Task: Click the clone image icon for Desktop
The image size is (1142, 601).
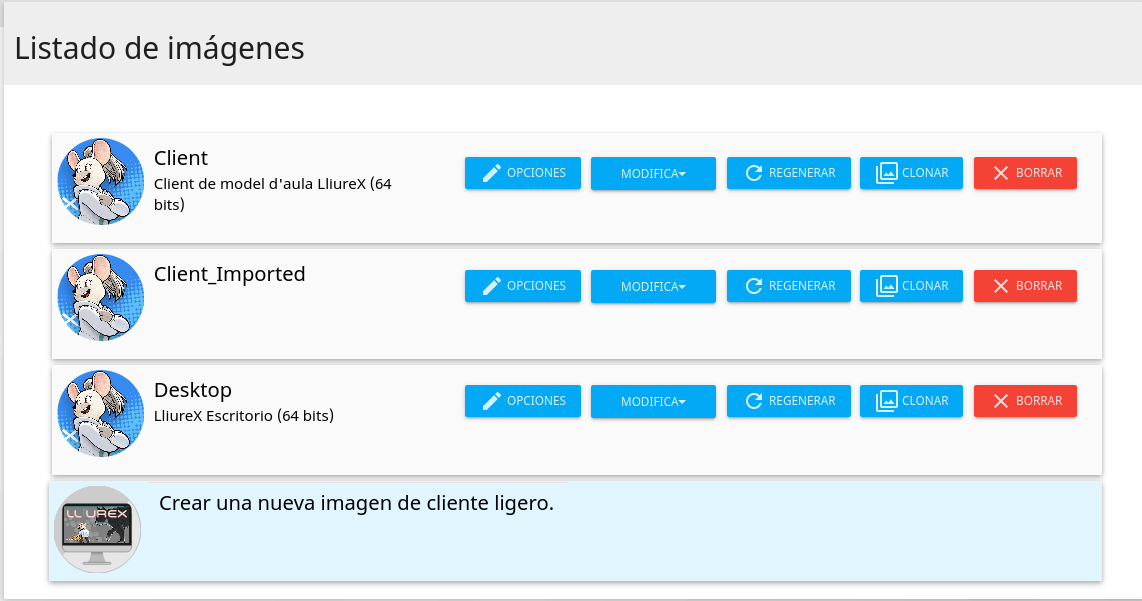Action: click(886, 401)
